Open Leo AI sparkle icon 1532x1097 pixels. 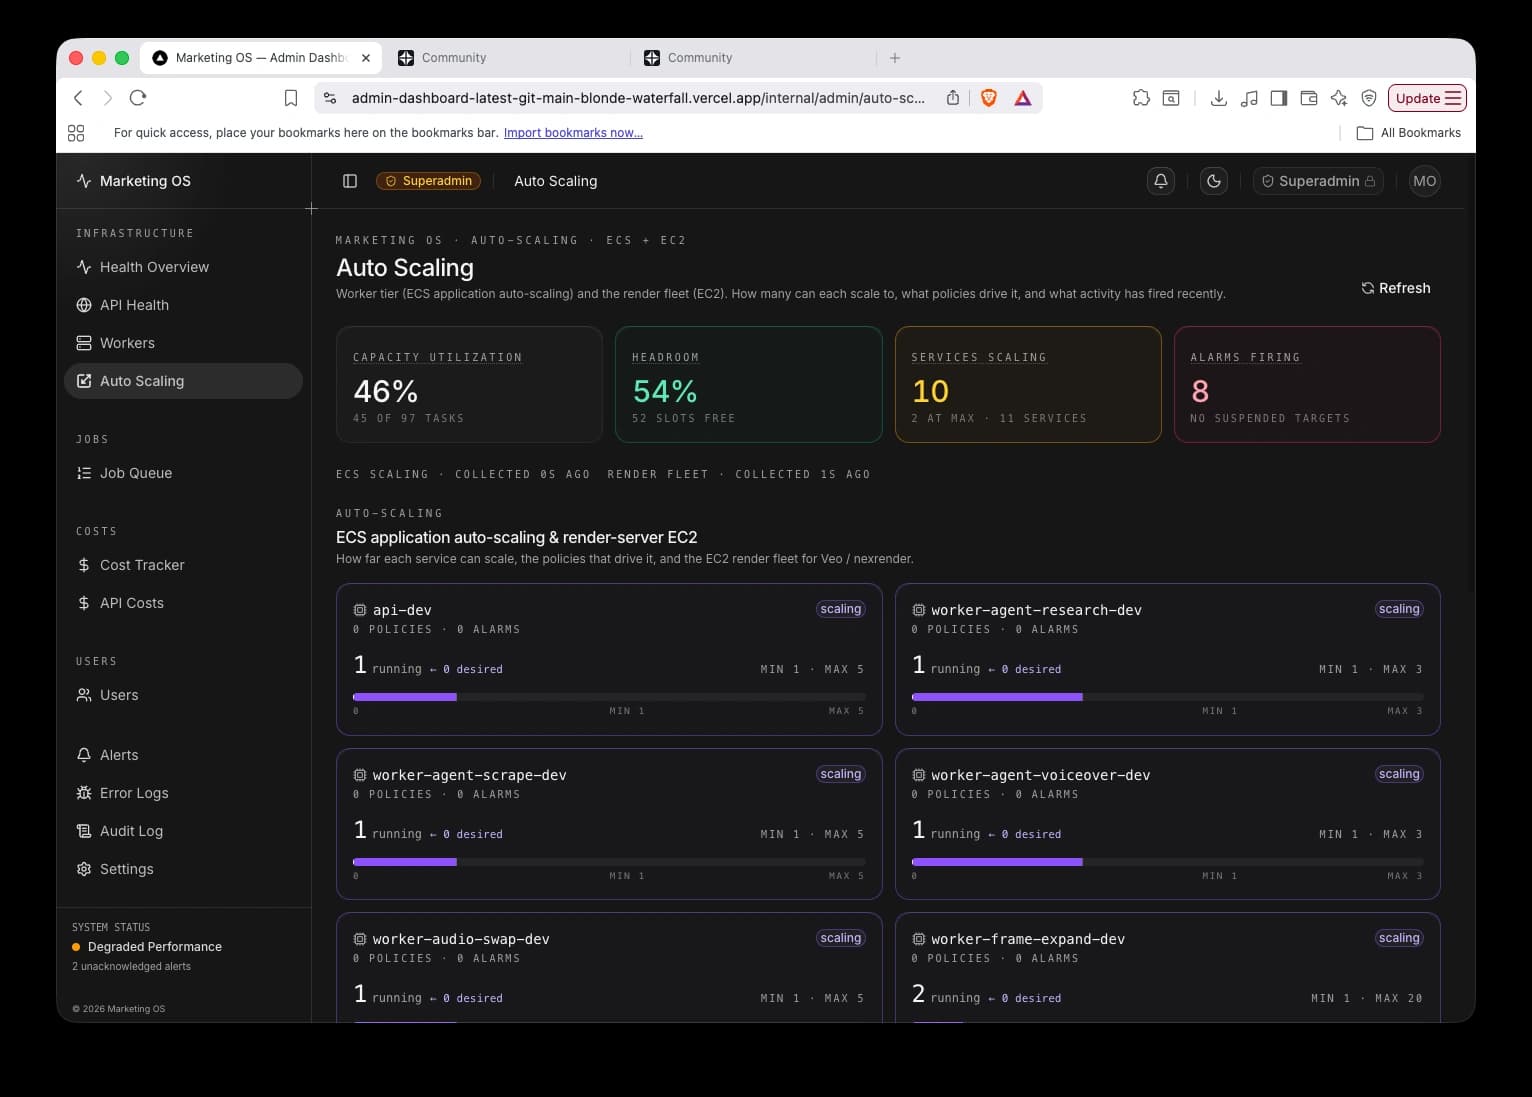pos(1339,98)
